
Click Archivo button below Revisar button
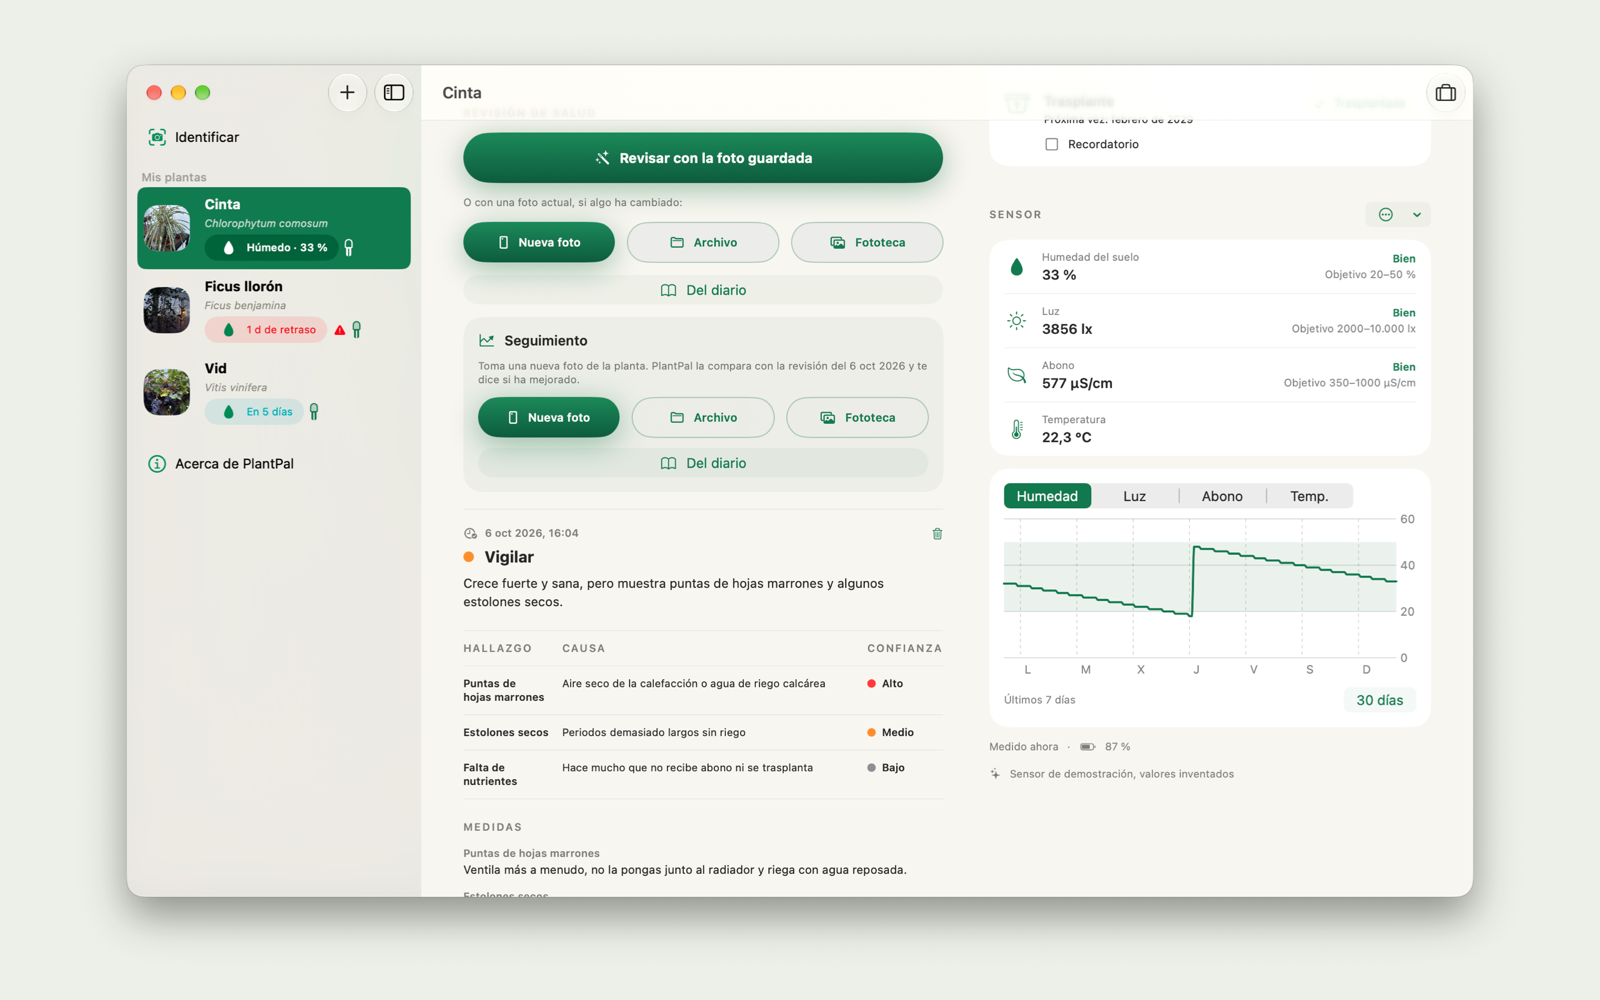[x=703, y=243]
